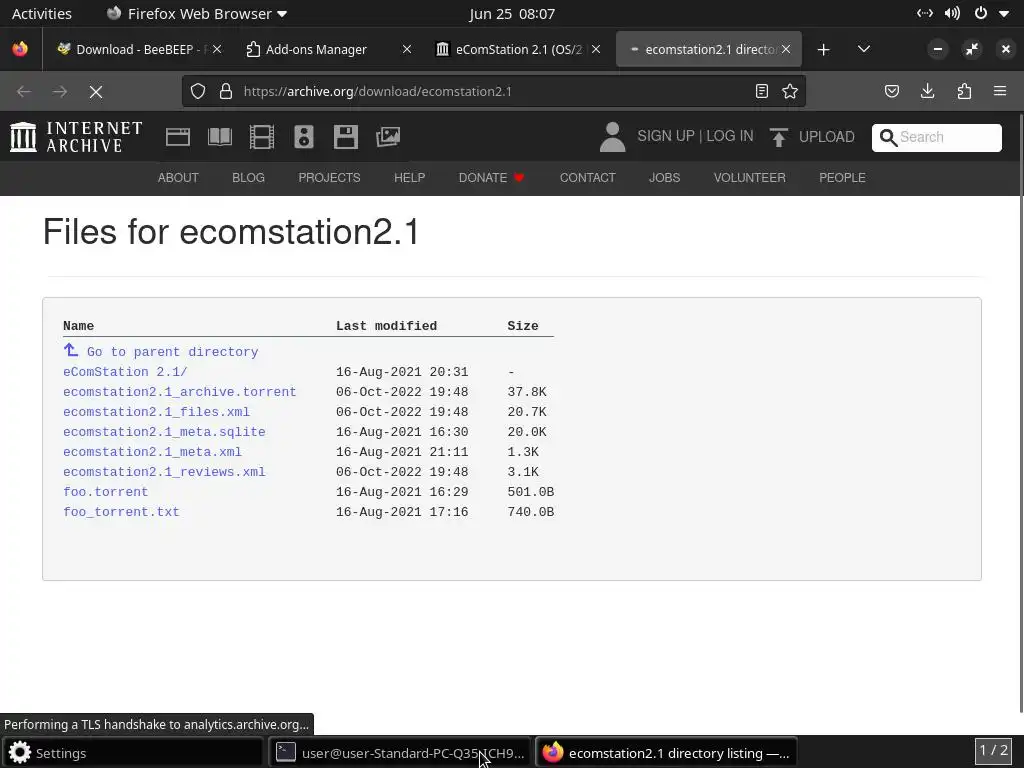
Task: Click LOG IN link
Action: (x=729, y=136)
